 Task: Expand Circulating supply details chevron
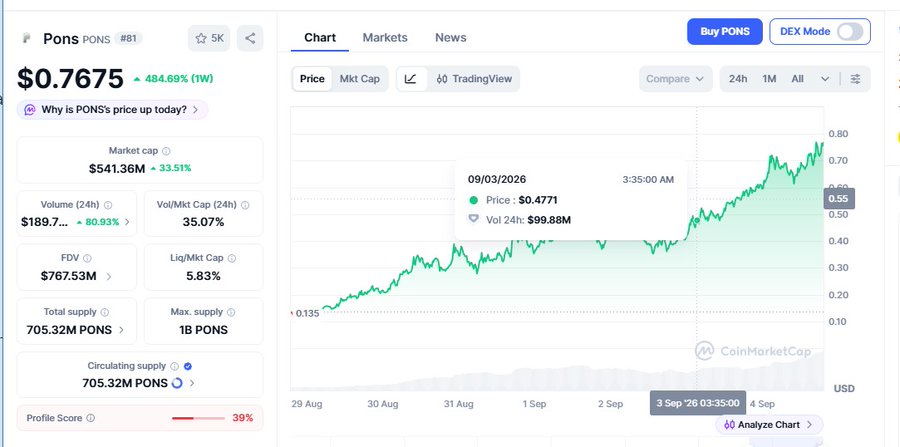tap(192, 383)
